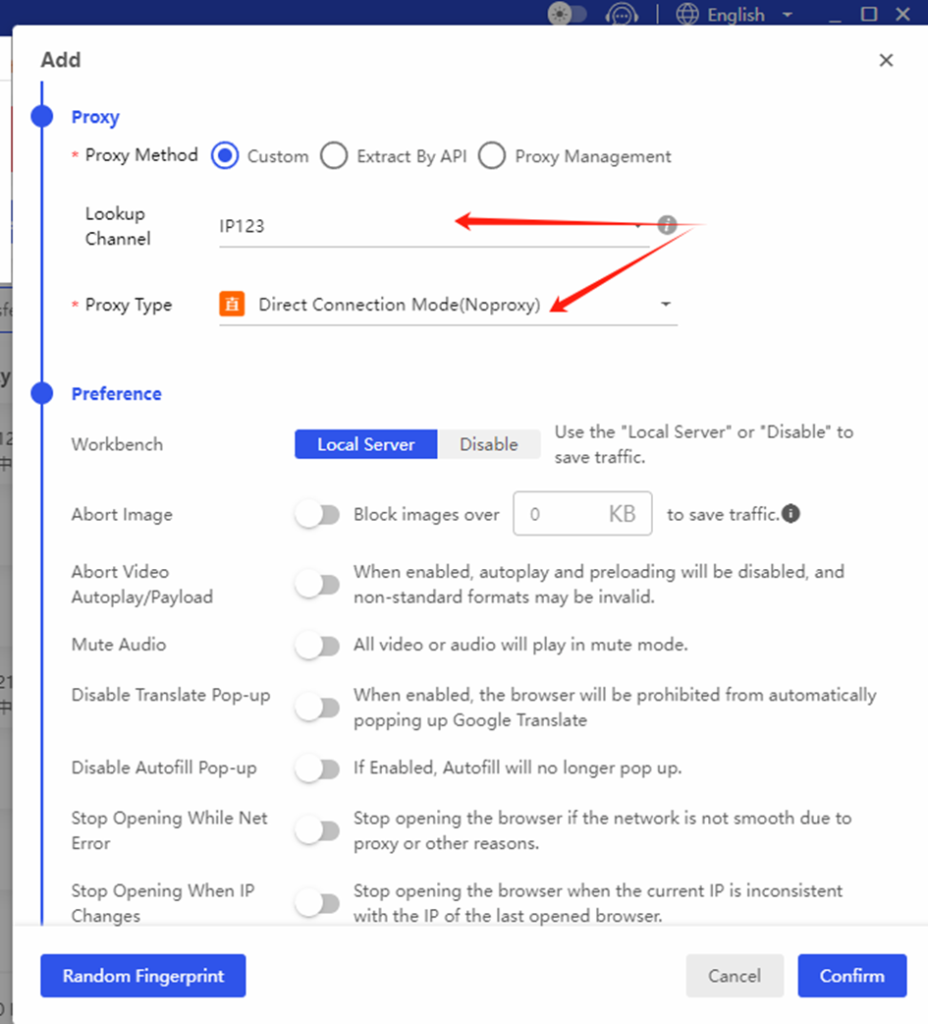
Task: Close the Add dialog with the X
Action: [885, 60]
